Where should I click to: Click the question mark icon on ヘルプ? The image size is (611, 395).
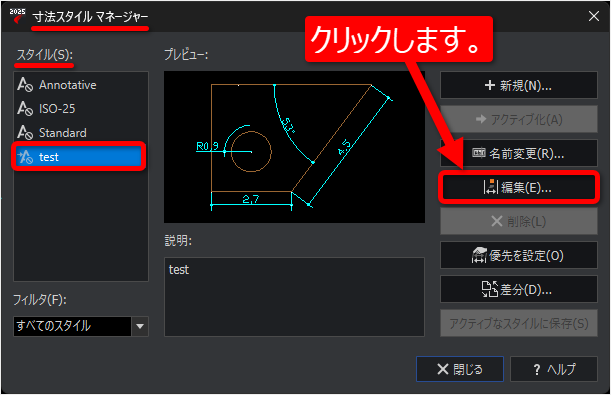coord(537,369)
